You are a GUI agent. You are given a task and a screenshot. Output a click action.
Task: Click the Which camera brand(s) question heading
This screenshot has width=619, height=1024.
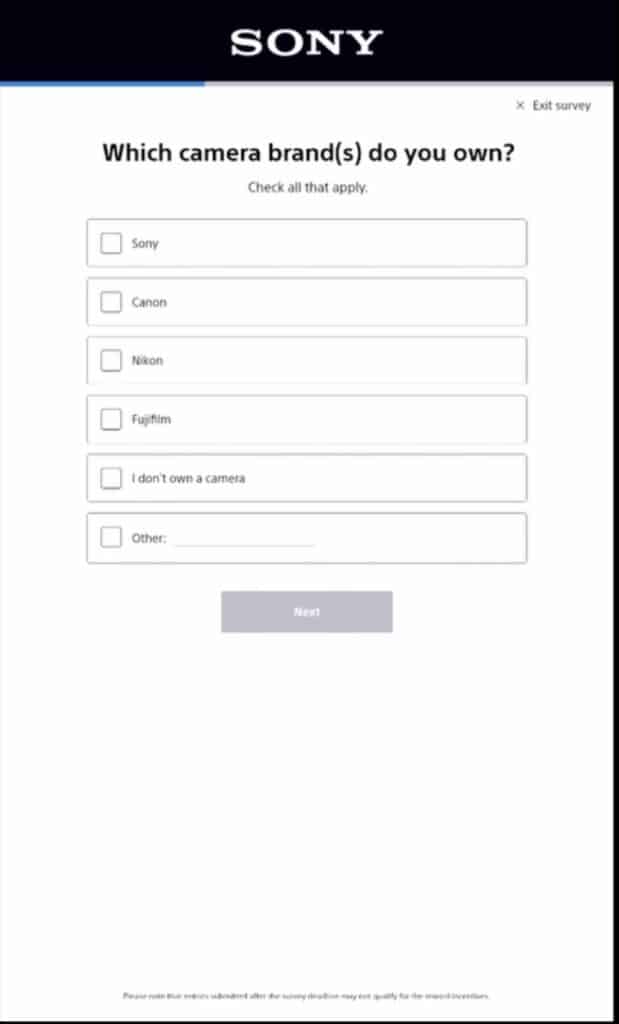point(309,153)
